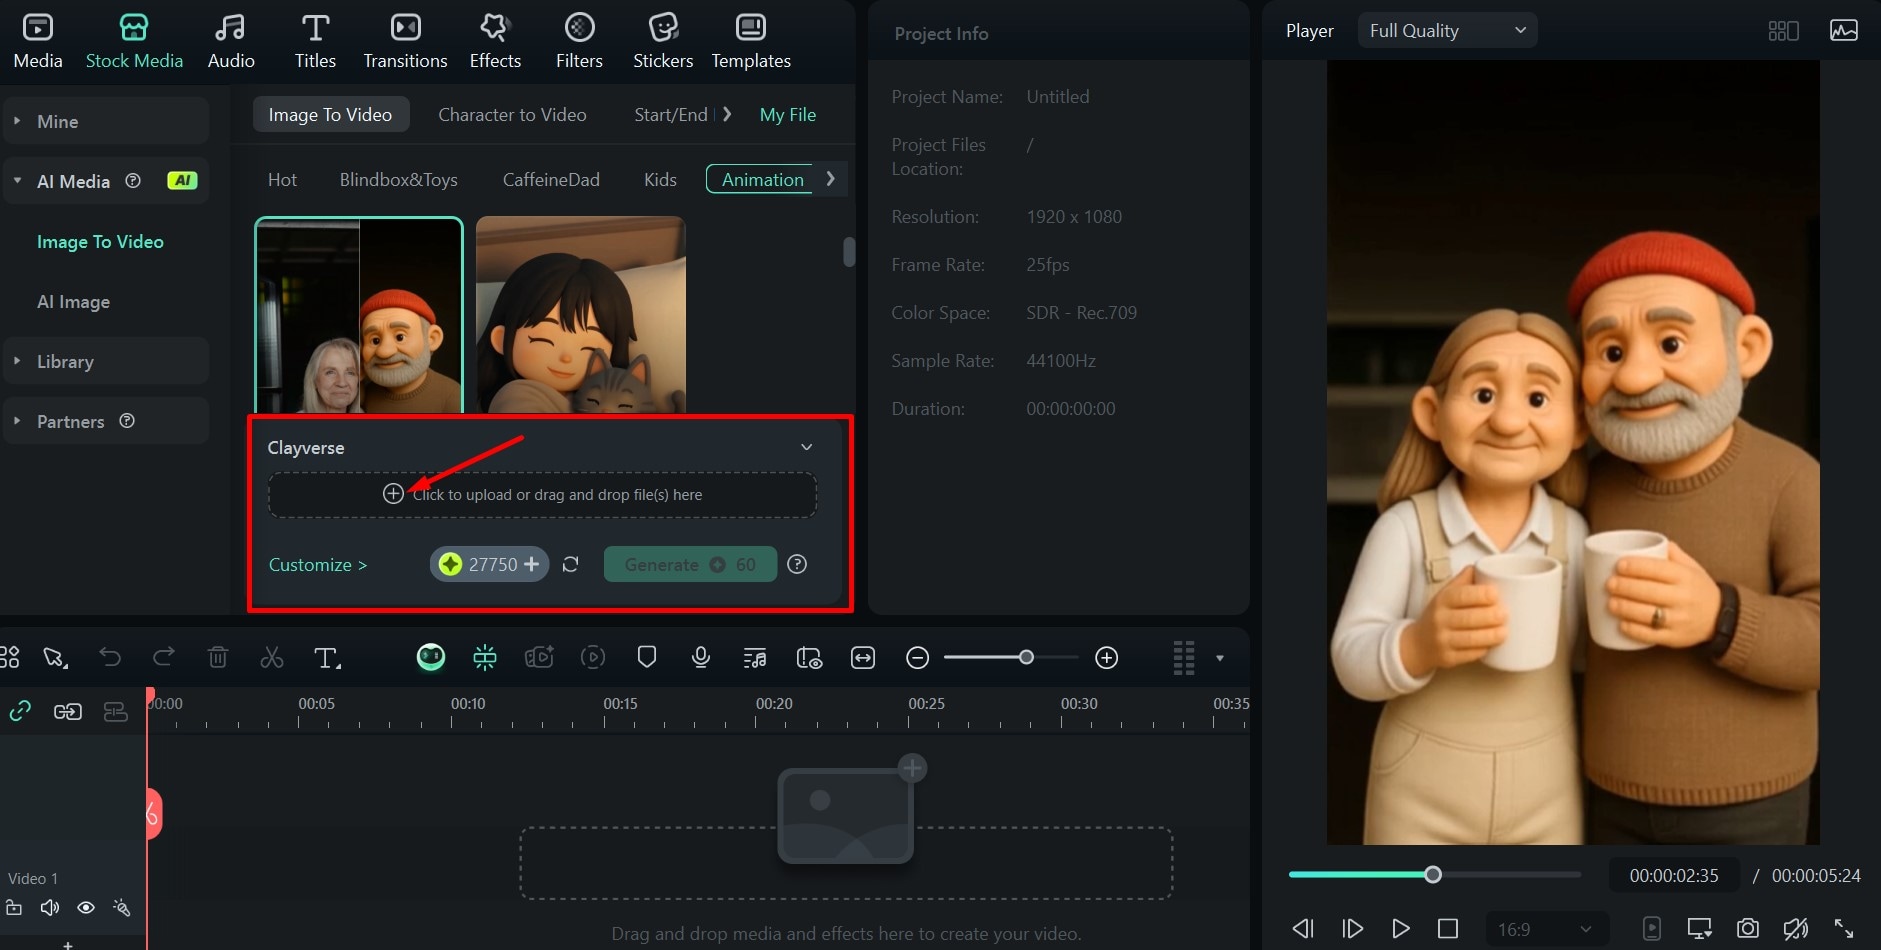The image size is (1881, 950).
Task: Open the player grid layout icon
Action: coord(1783,31)
